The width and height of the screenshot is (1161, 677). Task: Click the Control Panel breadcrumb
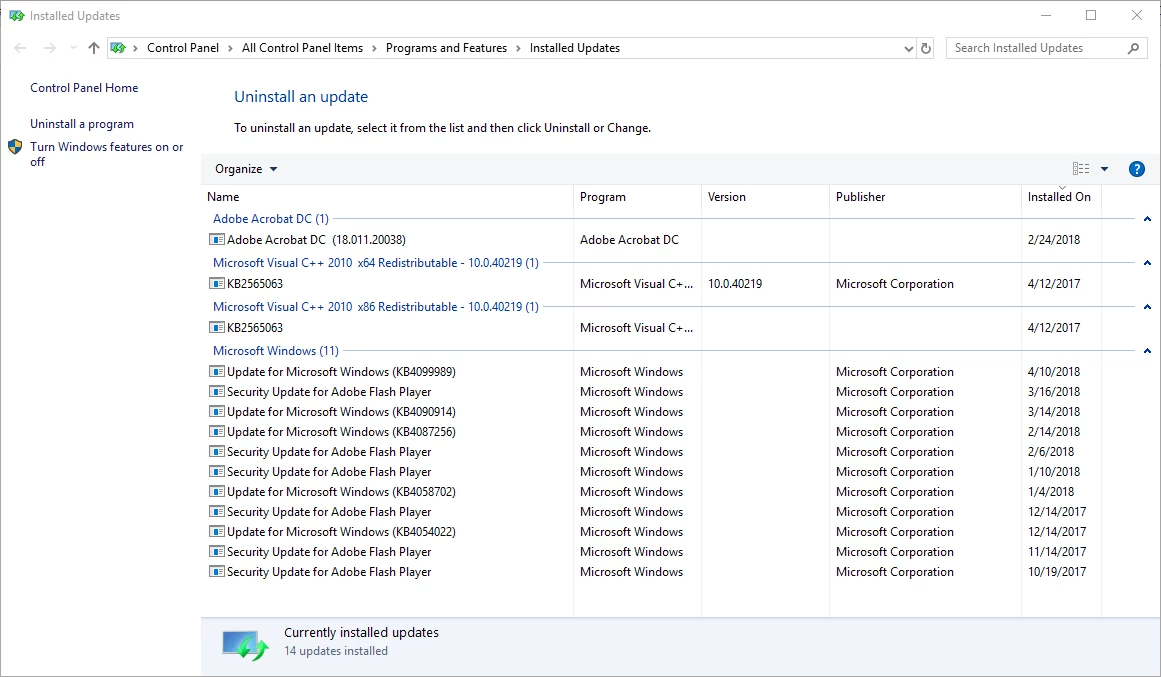[x=183, y=48]
